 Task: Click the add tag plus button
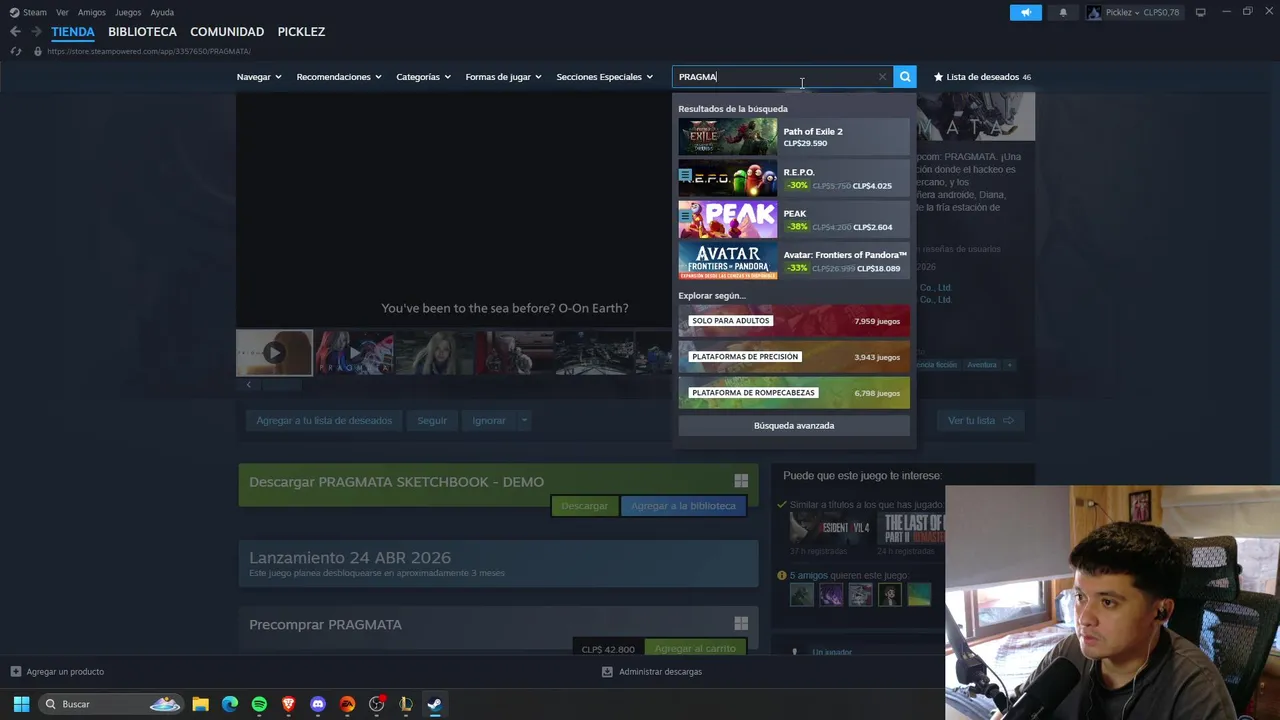coord(1009,365)
